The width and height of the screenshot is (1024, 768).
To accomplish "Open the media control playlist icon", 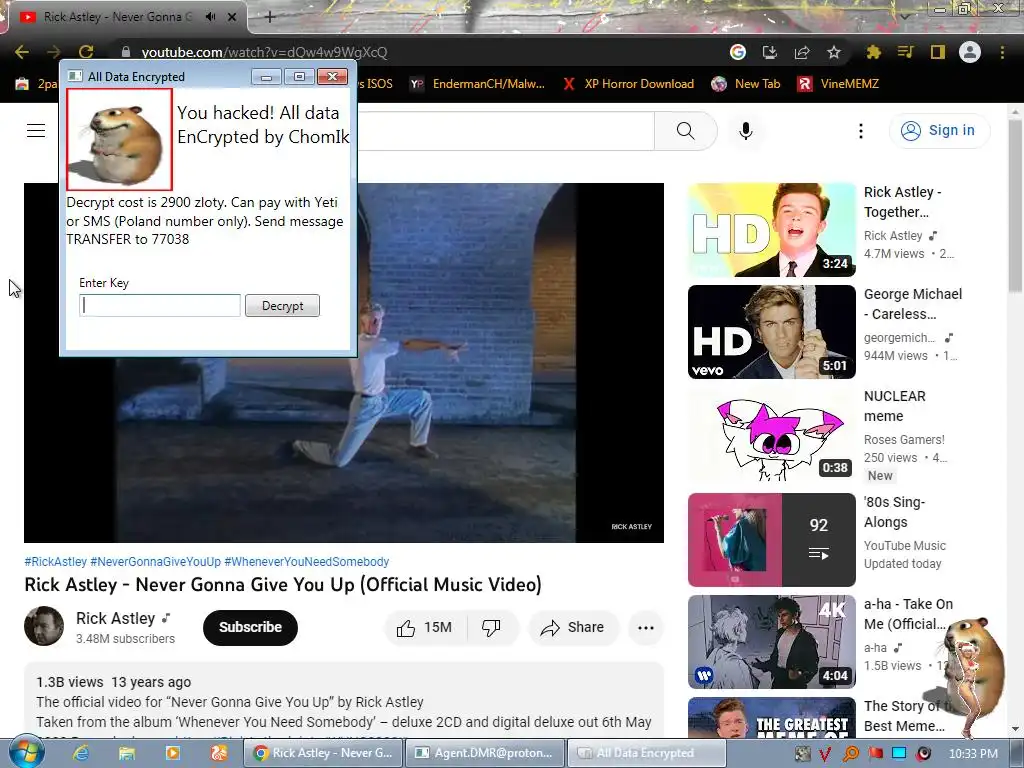I will 905,52.
